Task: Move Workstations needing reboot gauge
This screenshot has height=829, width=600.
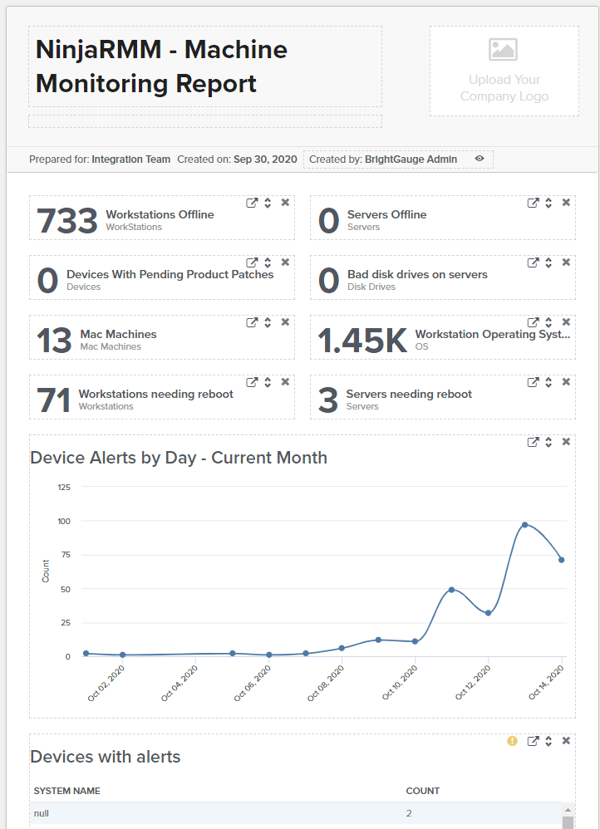Action: [x=268, y=382]
